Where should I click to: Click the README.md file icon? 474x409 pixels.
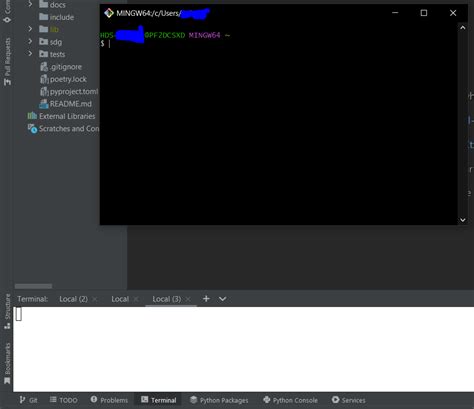[x=44, y=104]
